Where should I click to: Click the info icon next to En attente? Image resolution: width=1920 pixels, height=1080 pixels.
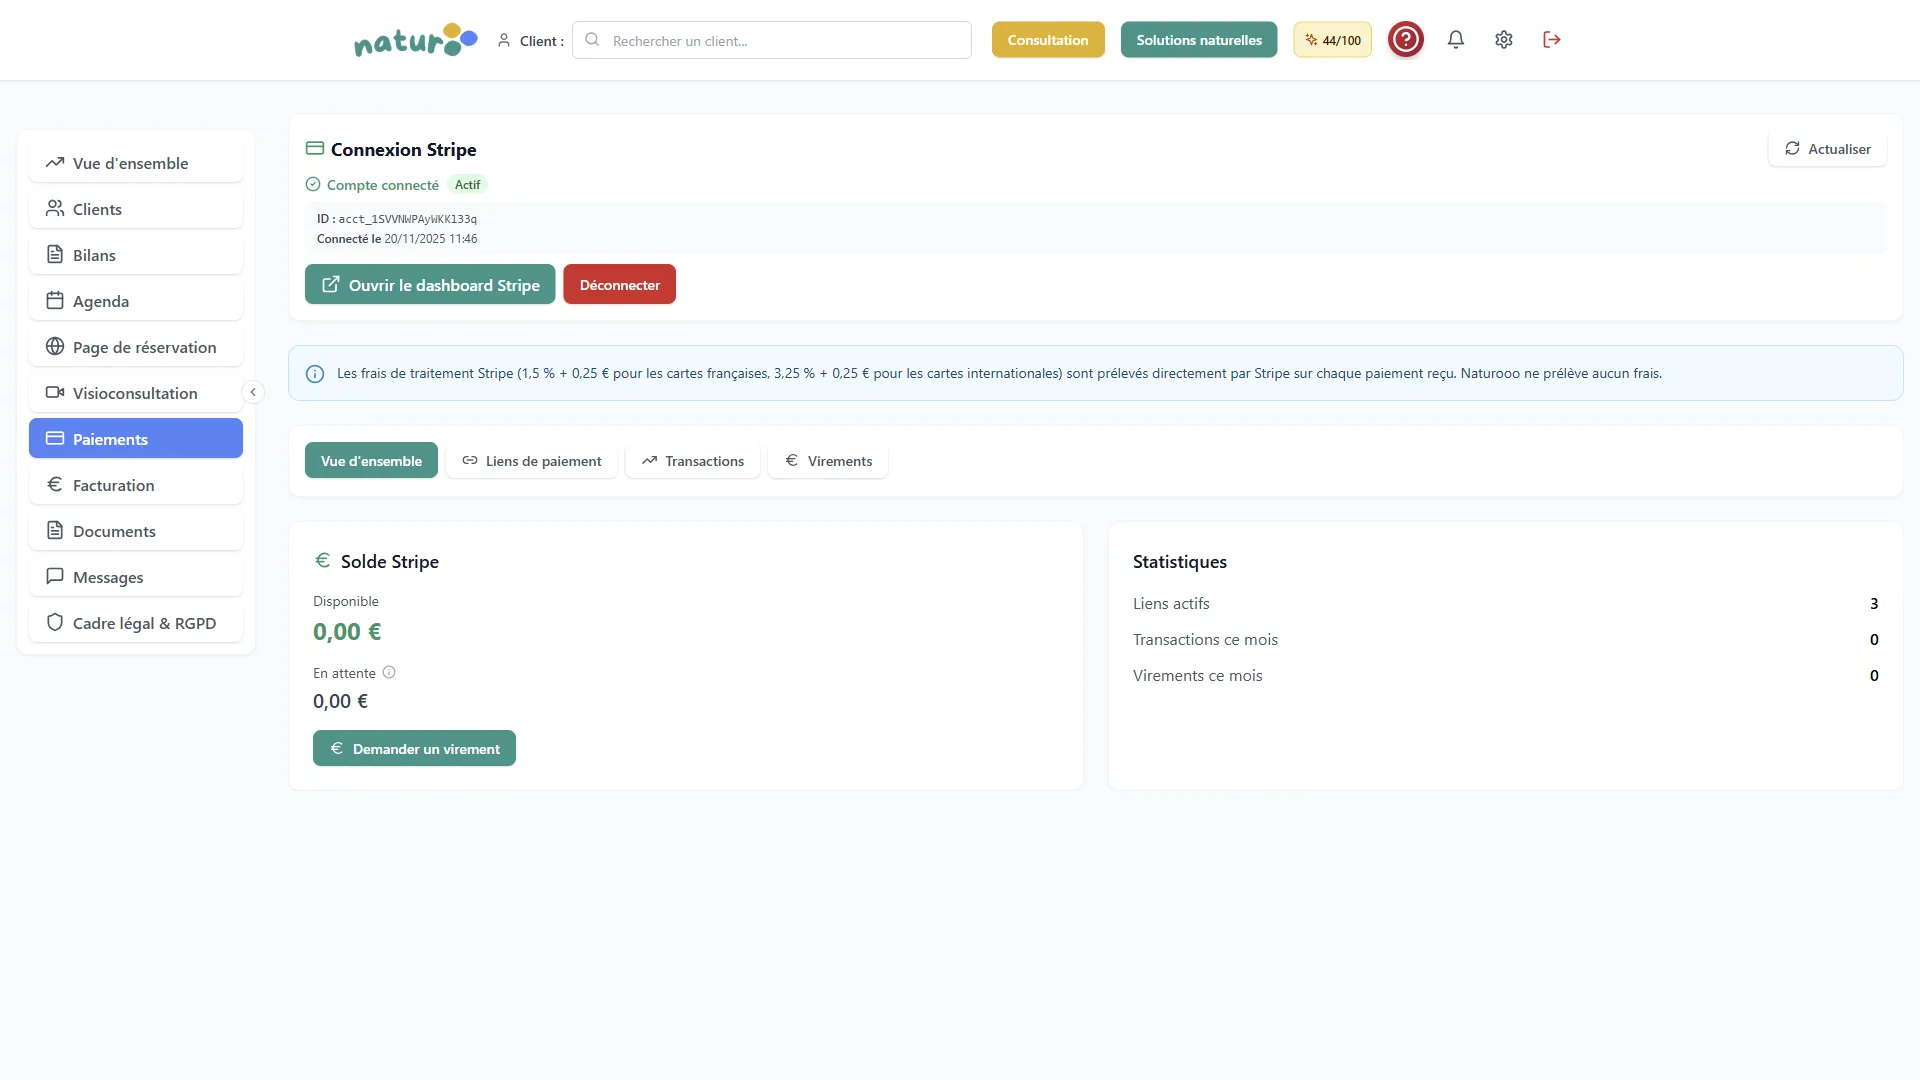coord(389,673)
